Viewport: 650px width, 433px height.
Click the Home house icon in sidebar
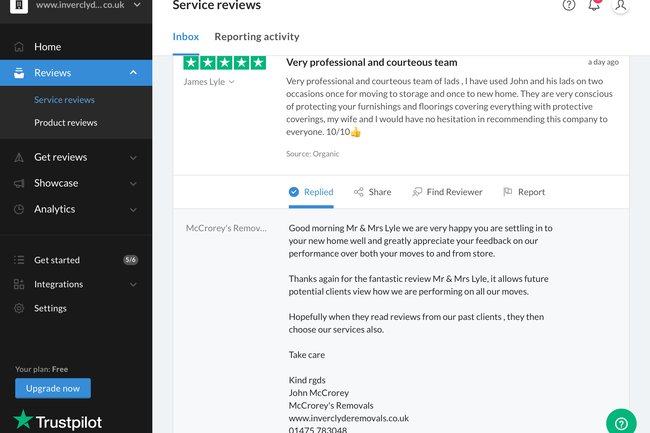pyautogui.click(x=19, y=47)
